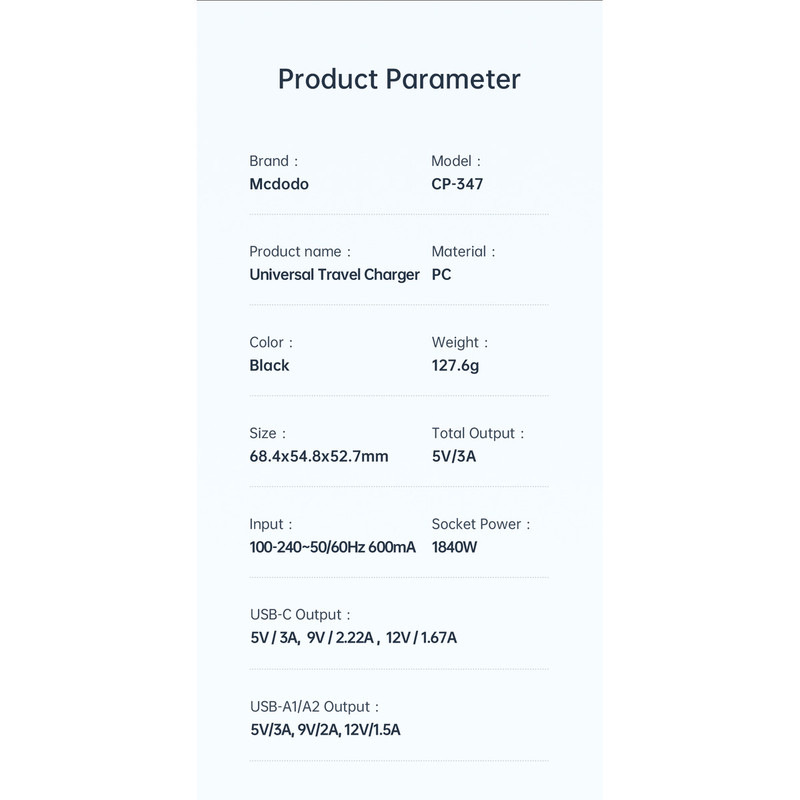This screenshot has height=800, width=800.
Task: Click the color value "Black"
Action: coord(269,366)
